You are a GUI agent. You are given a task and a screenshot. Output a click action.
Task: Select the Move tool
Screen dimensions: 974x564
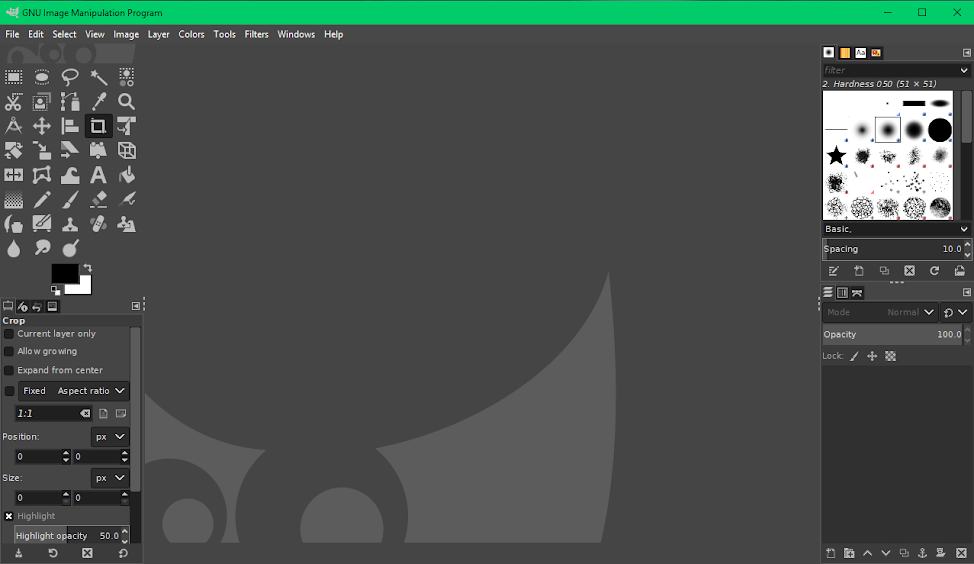pos(42,126)
